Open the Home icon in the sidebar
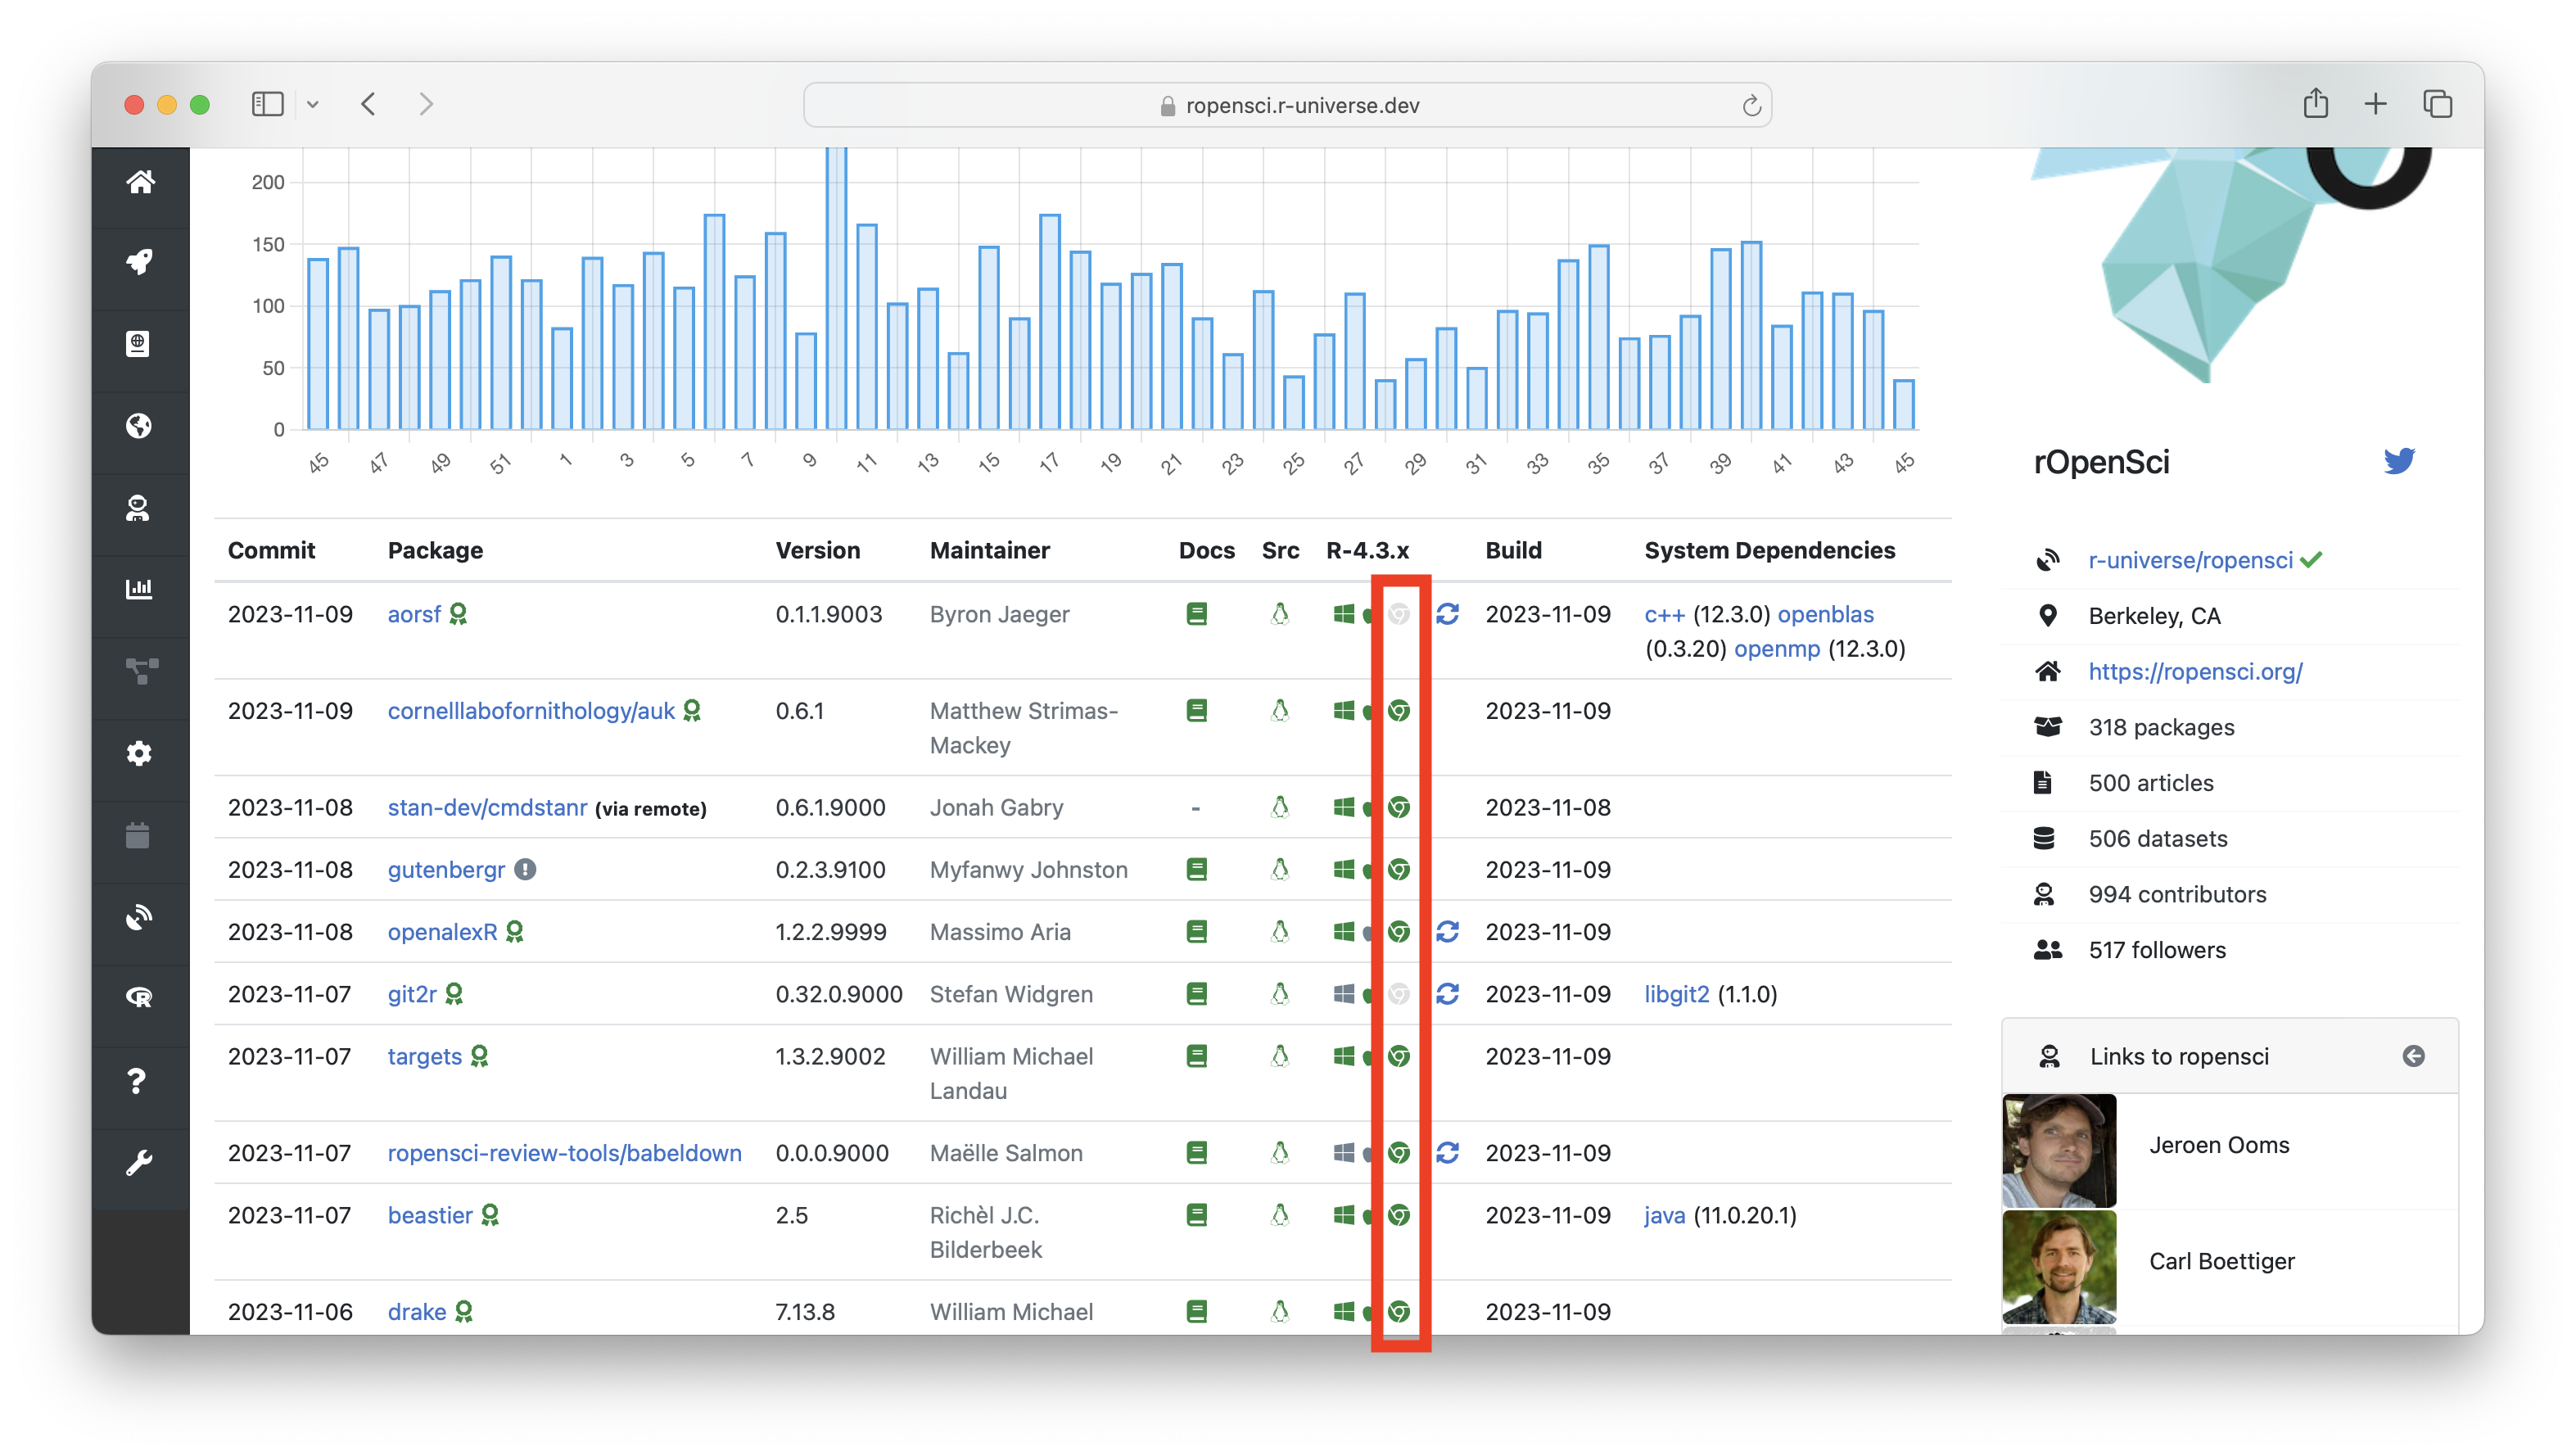The image size is (2576, 1456). pos(141,182)
